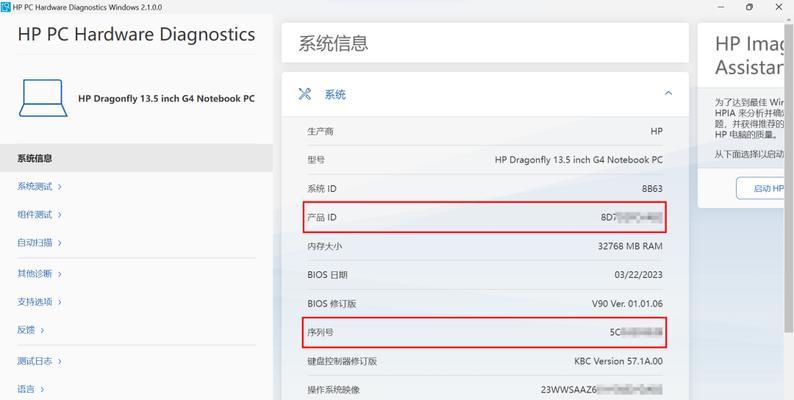The width and height of the screenshot is (794, 400).
Task: Click the memory value 32768 MB RAM
Action: point(630,246)
